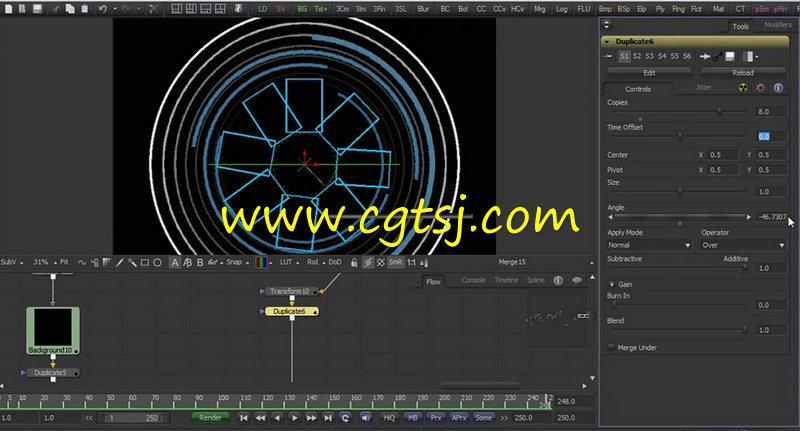Viewport: 800px width, 431px height.
Task: Toggle the HQ high quality button
Action: pyautogui.click(x=389, y=417)
